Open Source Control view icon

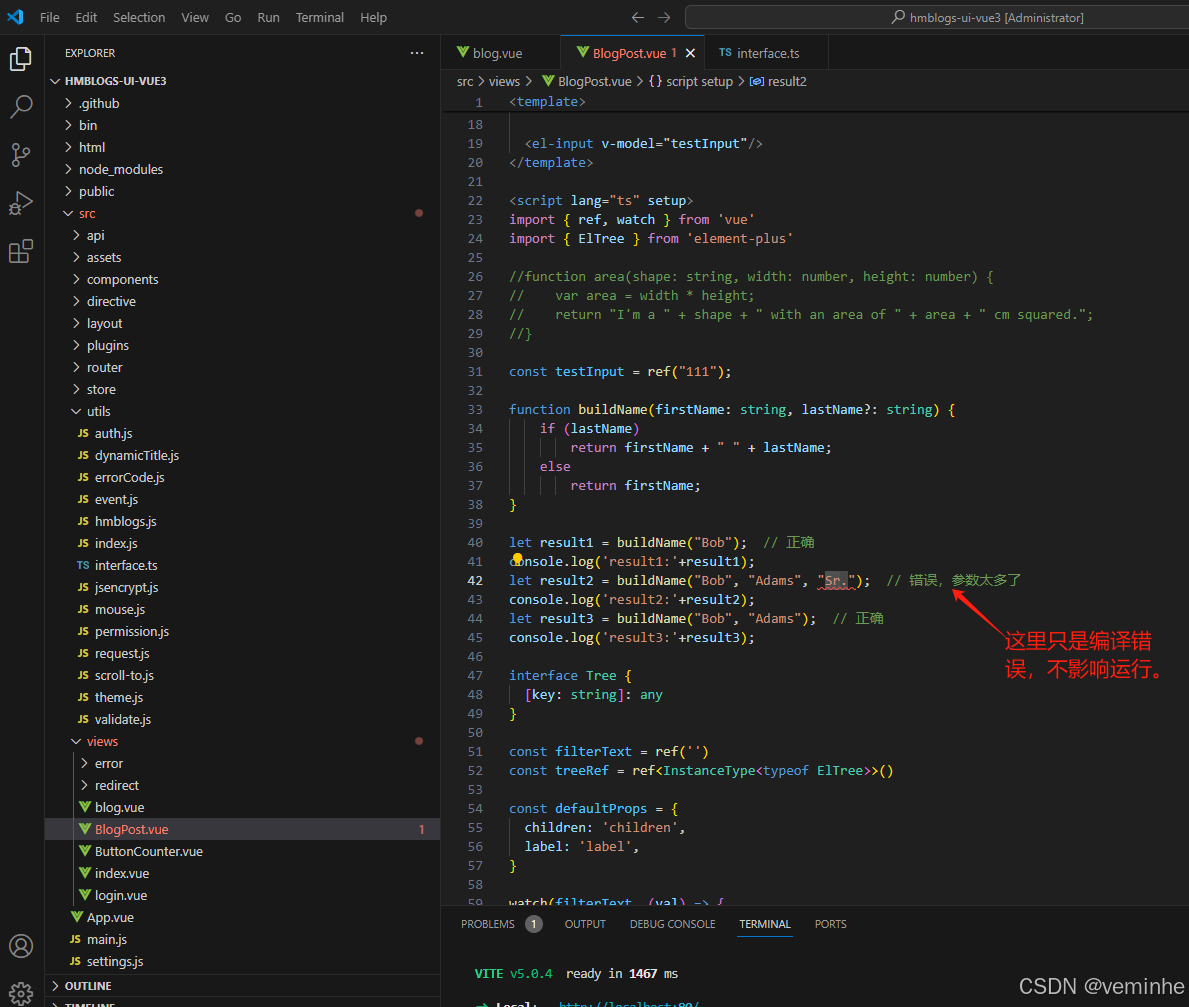[21, 155]
